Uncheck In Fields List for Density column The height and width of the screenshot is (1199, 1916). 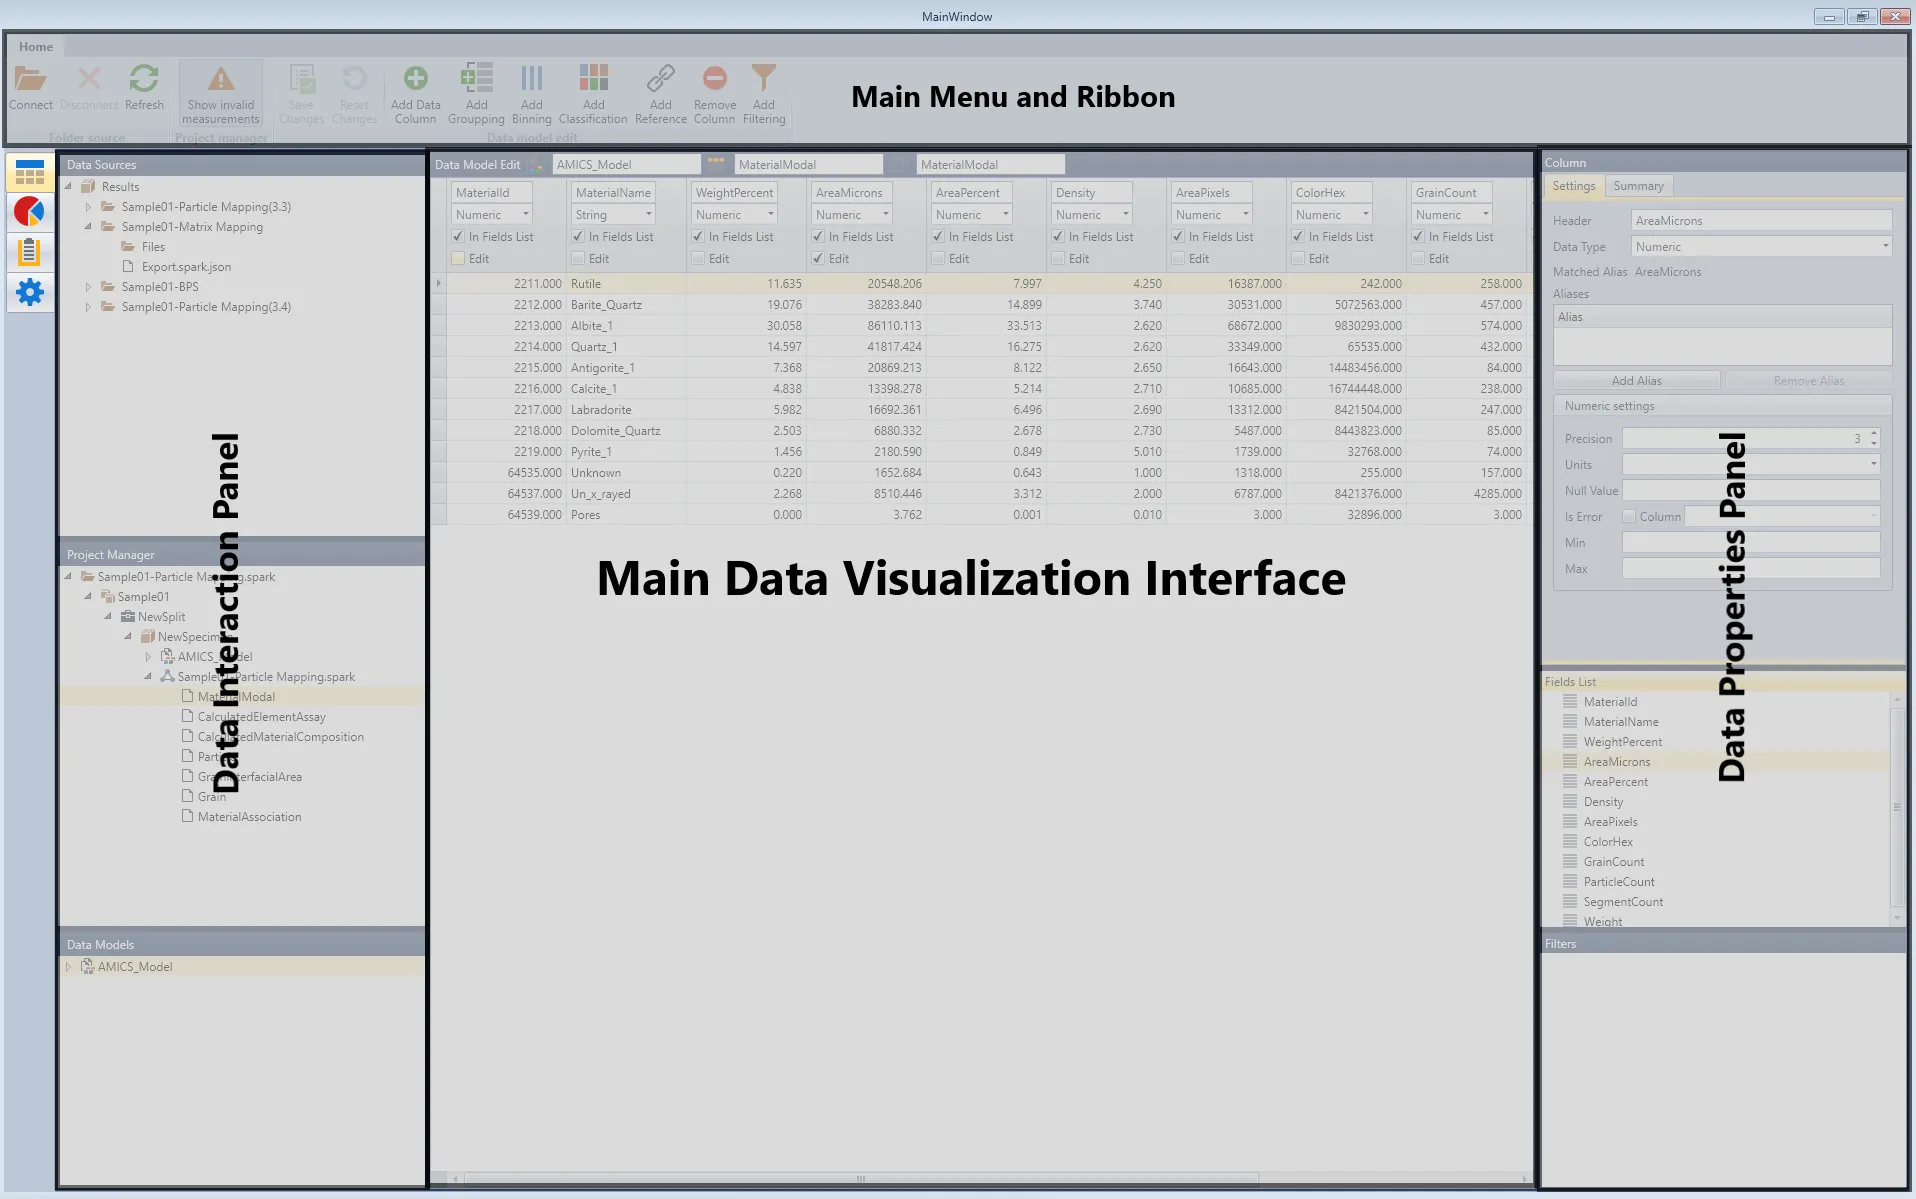tap(1058, 237)
